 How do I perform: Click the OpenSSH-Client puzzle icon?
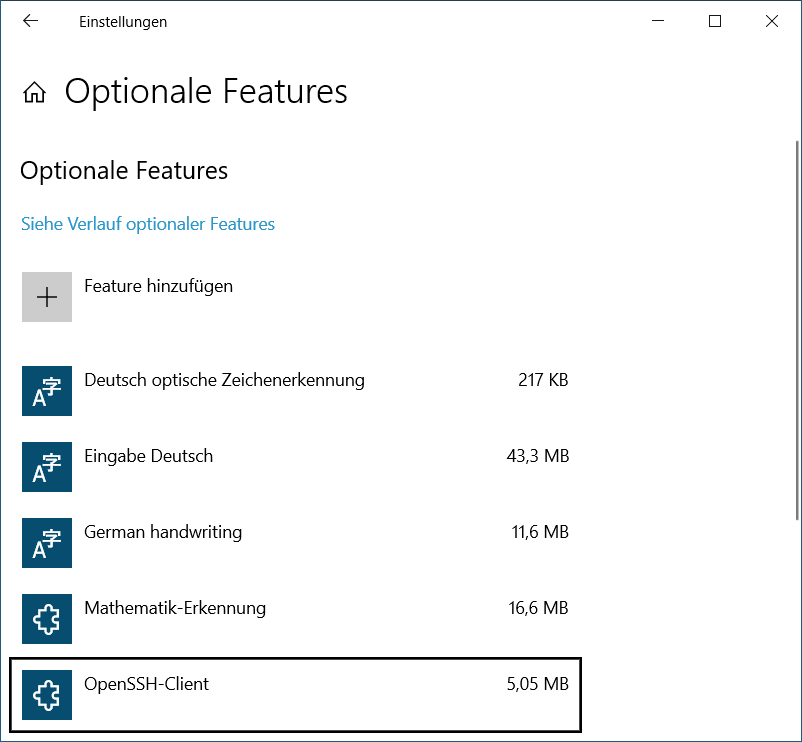pos(47,695)
